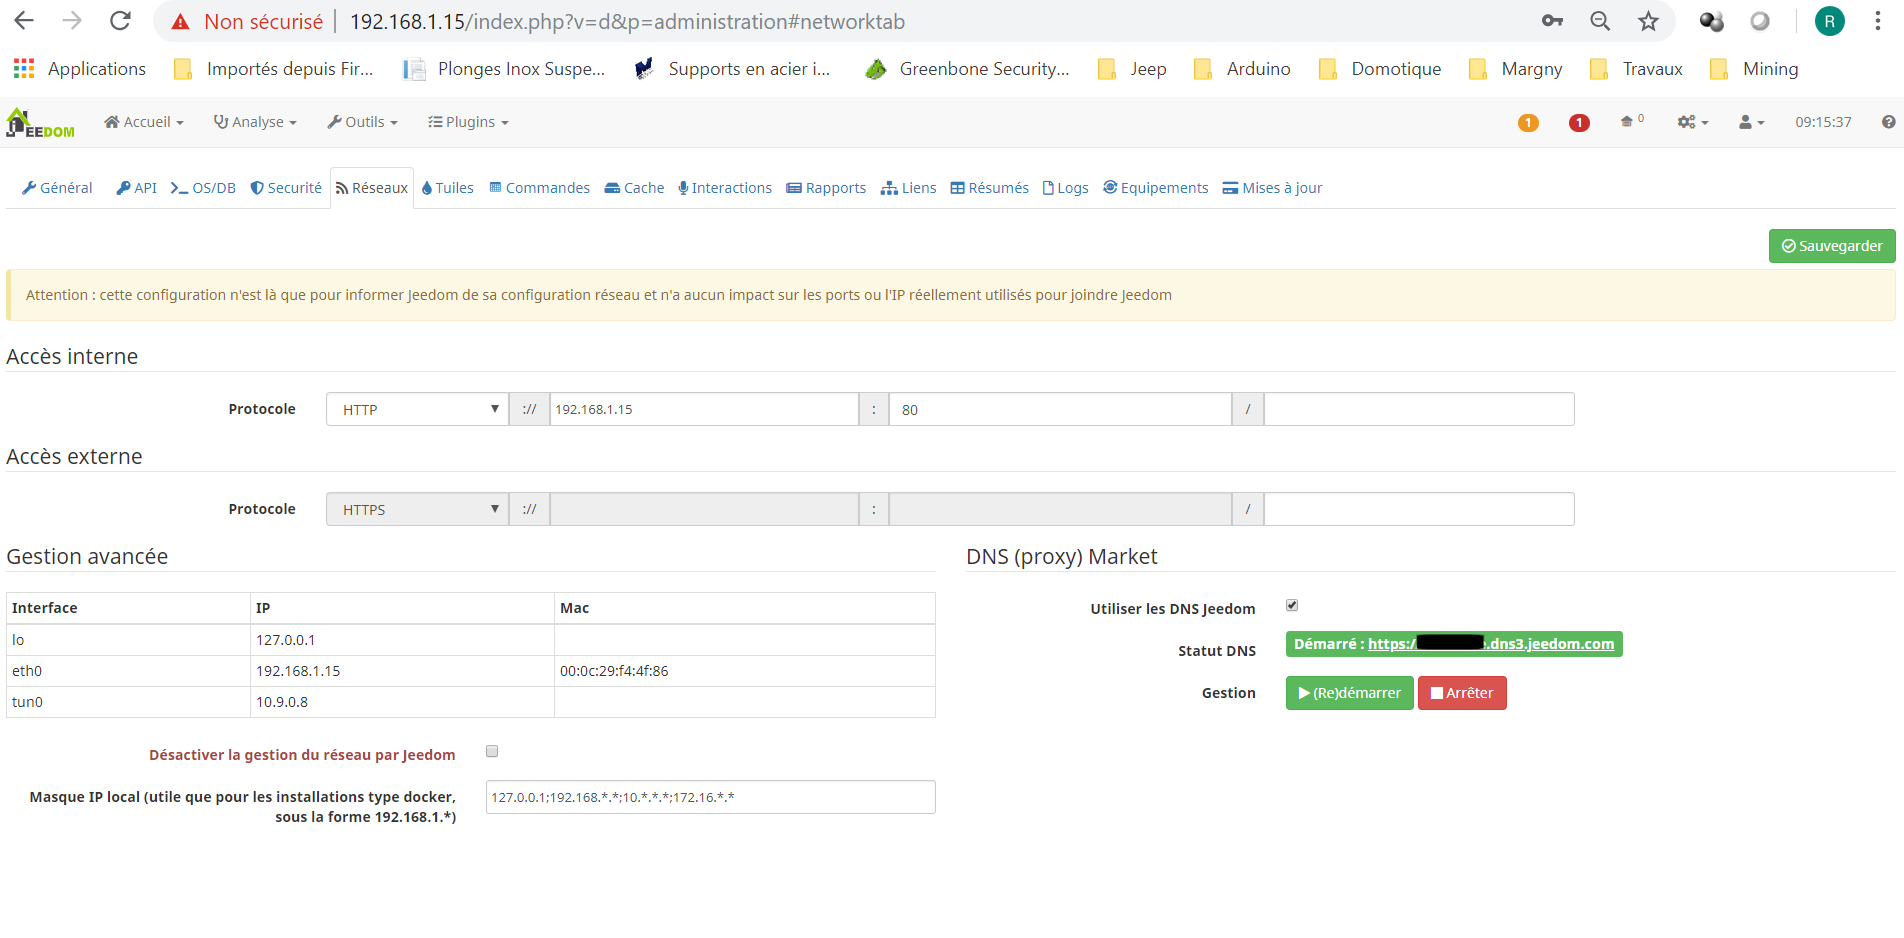1904x938 pixels.
Task: Open the Mining bookmarks folder
Action: [x=1754, y=69]
